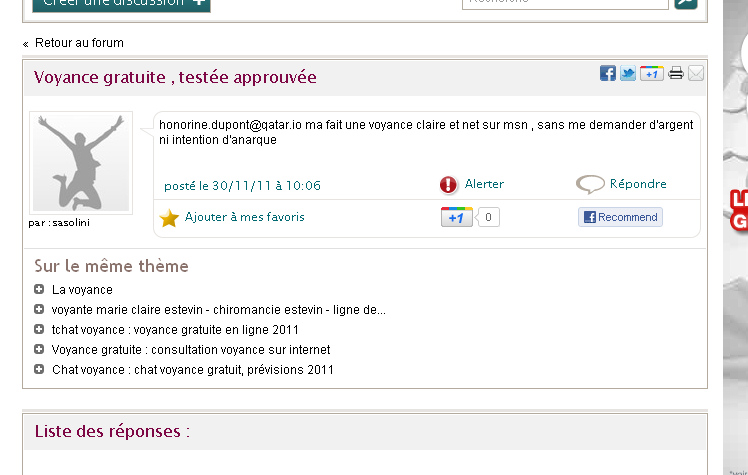
Task: Click Facebook Recommend button
Action: pos(620,217)
